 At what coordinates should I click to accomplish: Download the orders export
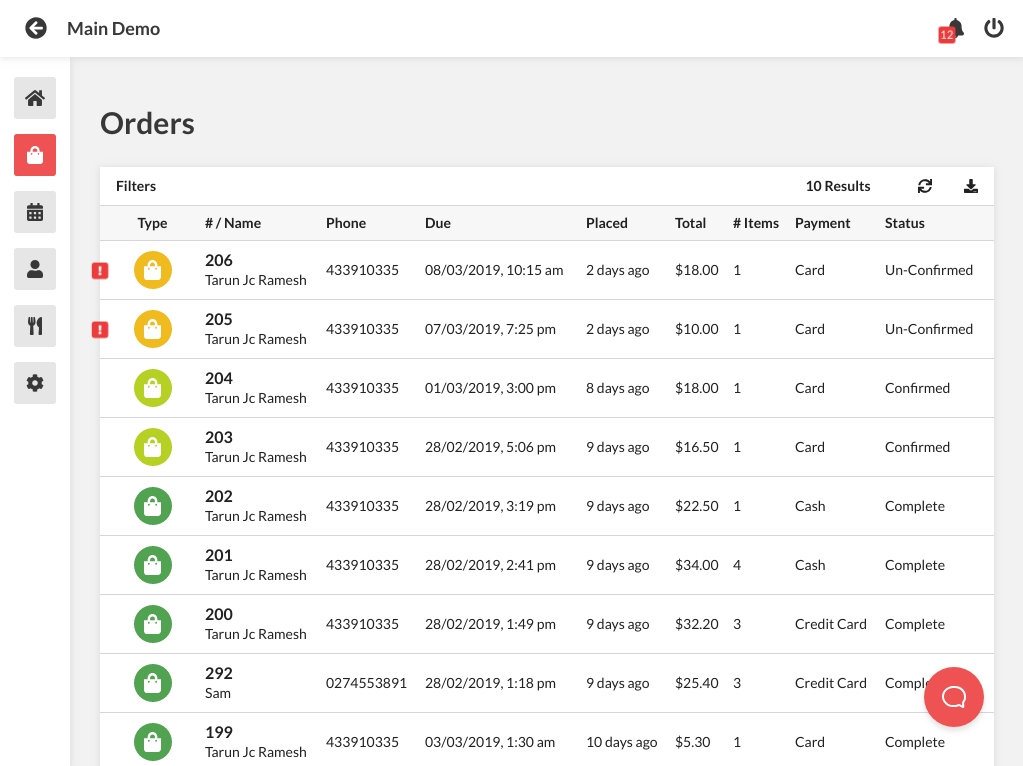coord(970,186)
